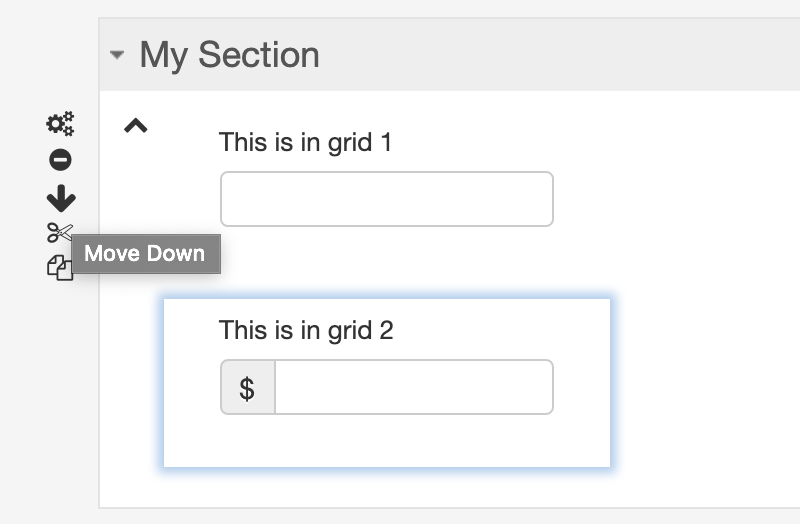Select the My Section title text
Image resolution: width=800 pixels, height=524 pixels.
(229, 55)
